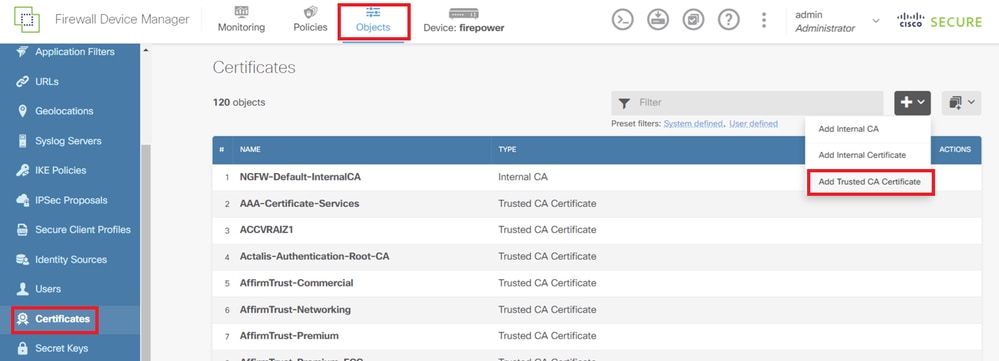Open the help question mark icon
999x361 pixels.
click(x=728, y=20)
